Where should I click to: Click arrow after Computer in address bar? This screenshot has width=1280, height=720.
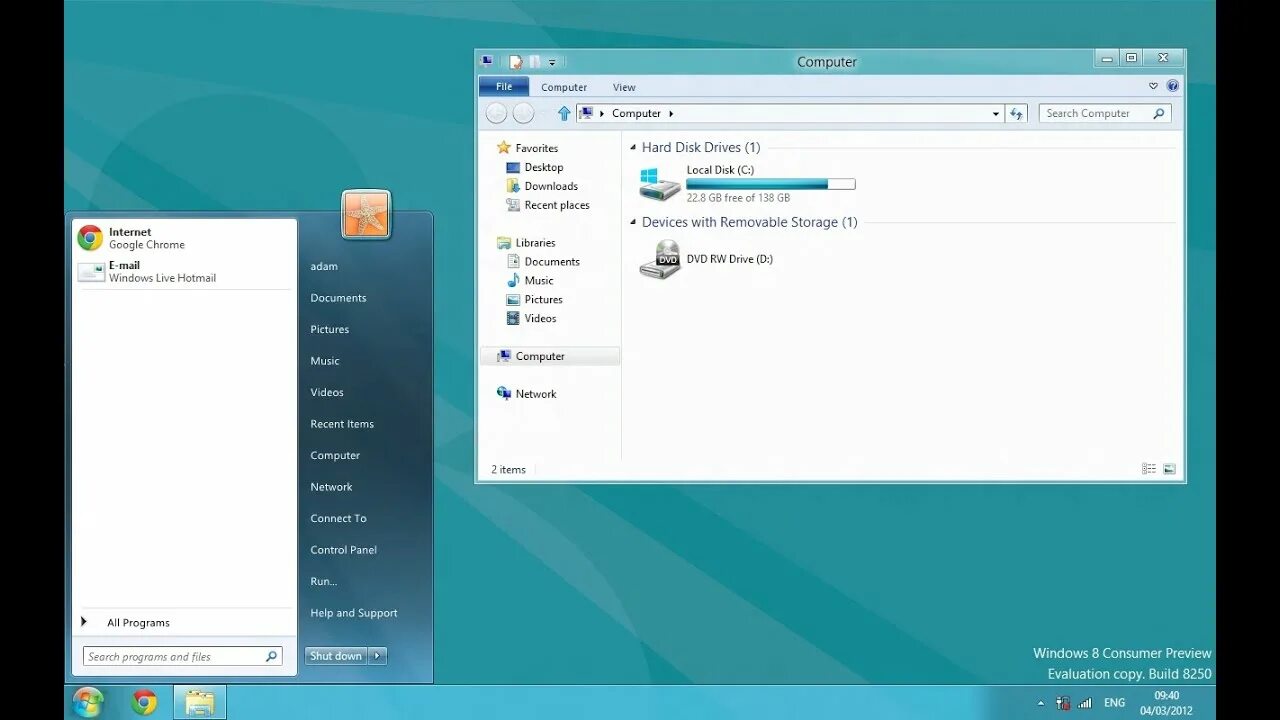671,114
